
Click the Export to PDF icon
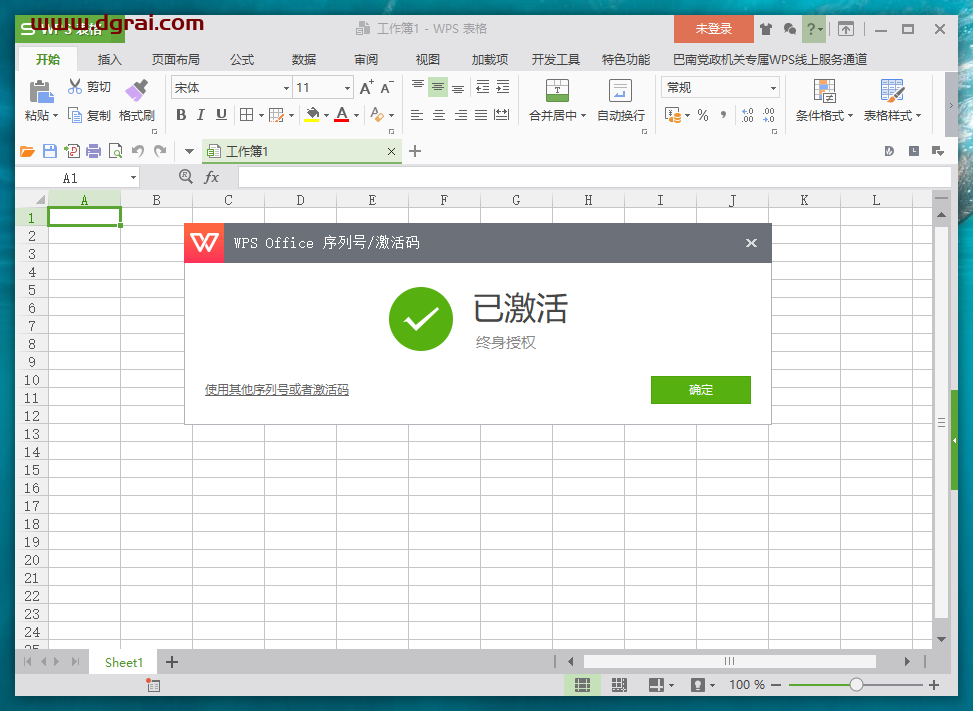pyautogui.click(x=71, y=150)
